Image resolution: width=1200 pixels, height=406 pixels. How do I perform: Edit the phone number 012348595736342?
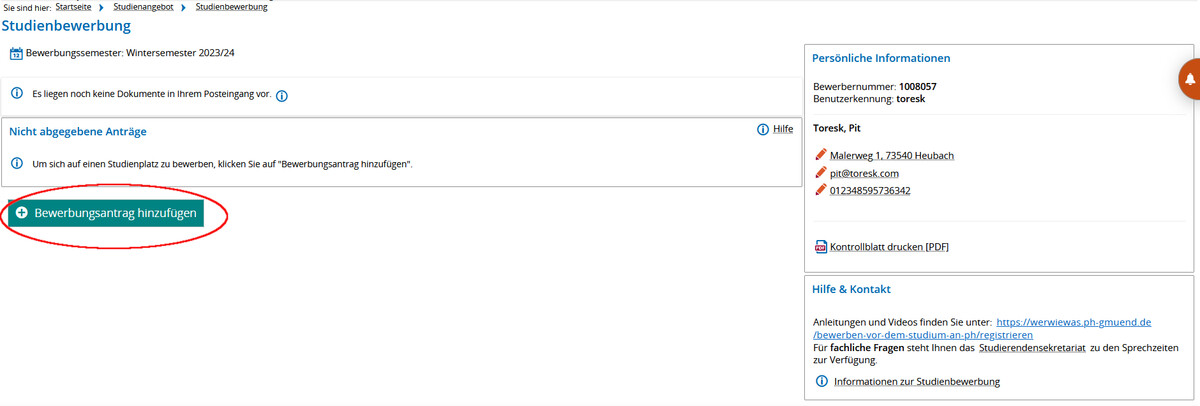coord(870,191)
